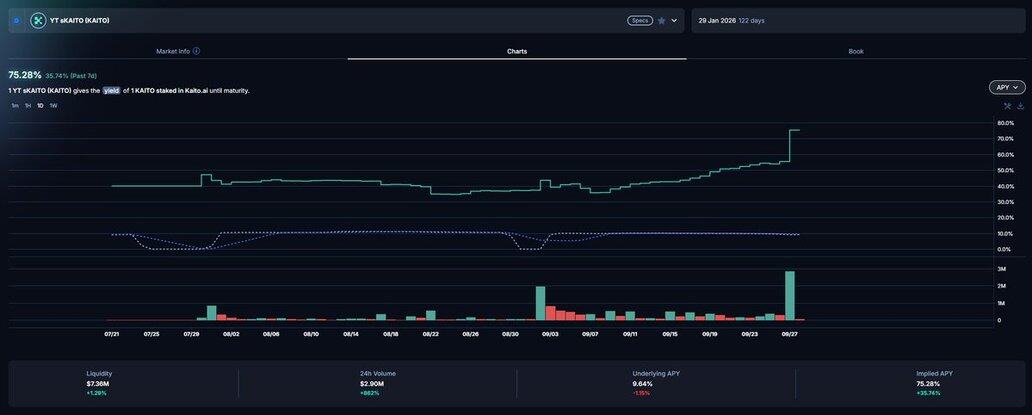
Task: Click the blue chain network icon
Action: pos(16,21)
